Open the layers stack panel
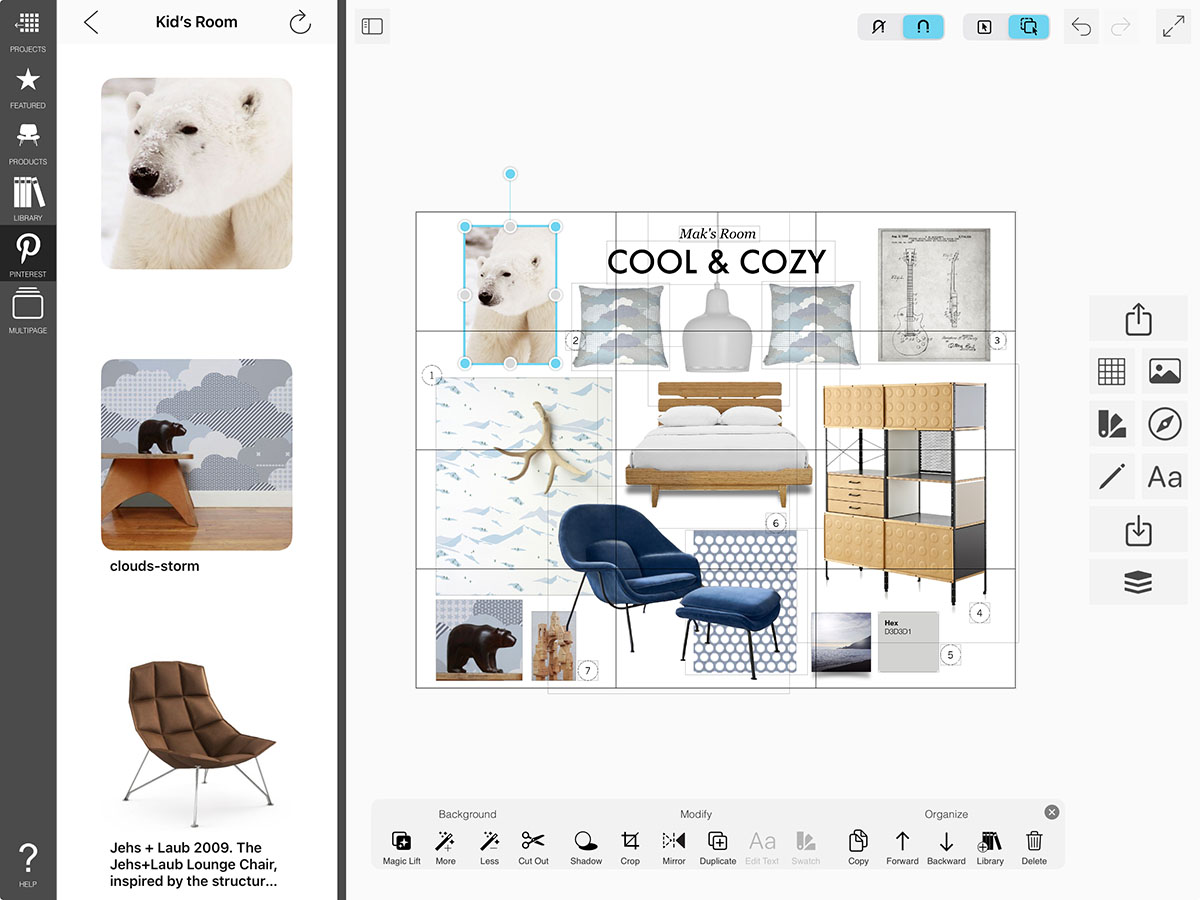The height and width of the screenshot is (900, 1200). tap(1138, 582)
